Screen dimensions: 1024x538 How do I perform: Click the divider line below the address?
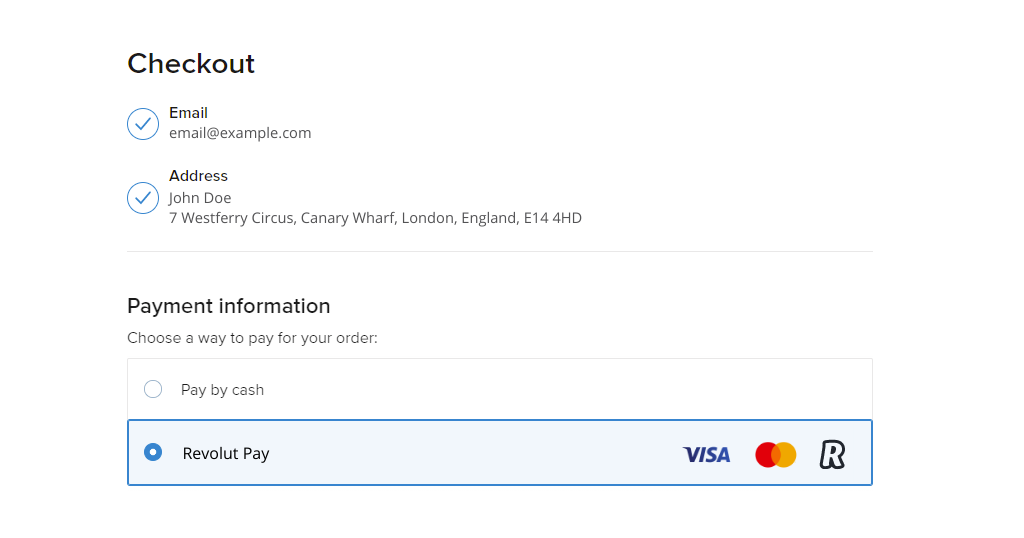pos(500,251)
